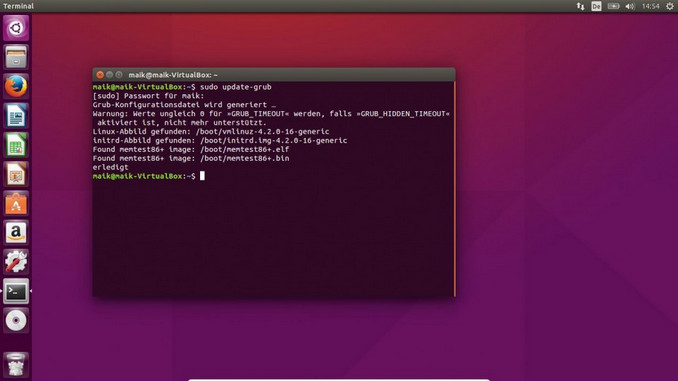Click the 'Warnung: Werte ungleich 0' line
This screenshot has width=678, height=381.
coord(271,114)
